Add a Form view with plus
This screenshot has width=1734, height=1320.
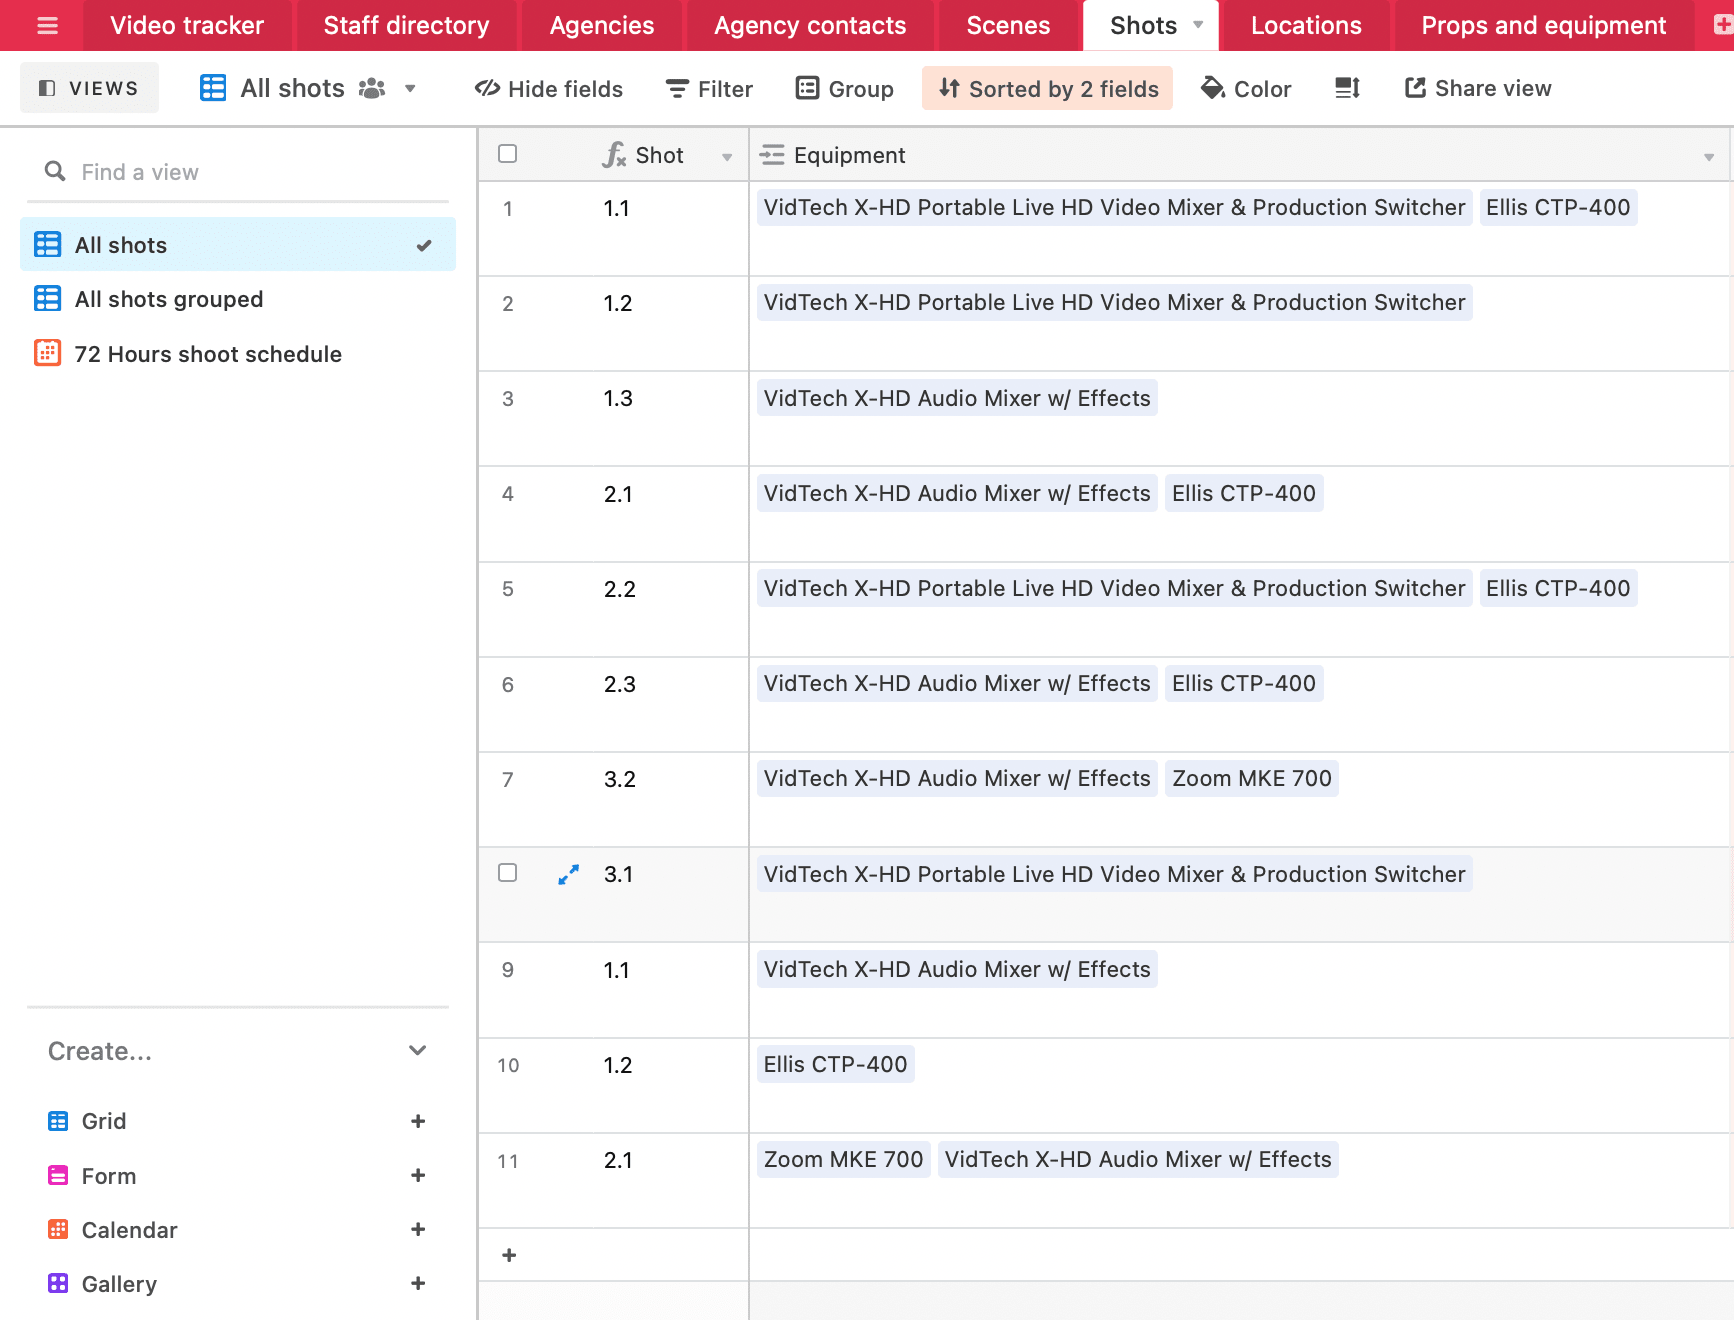tap(418, 1175)
